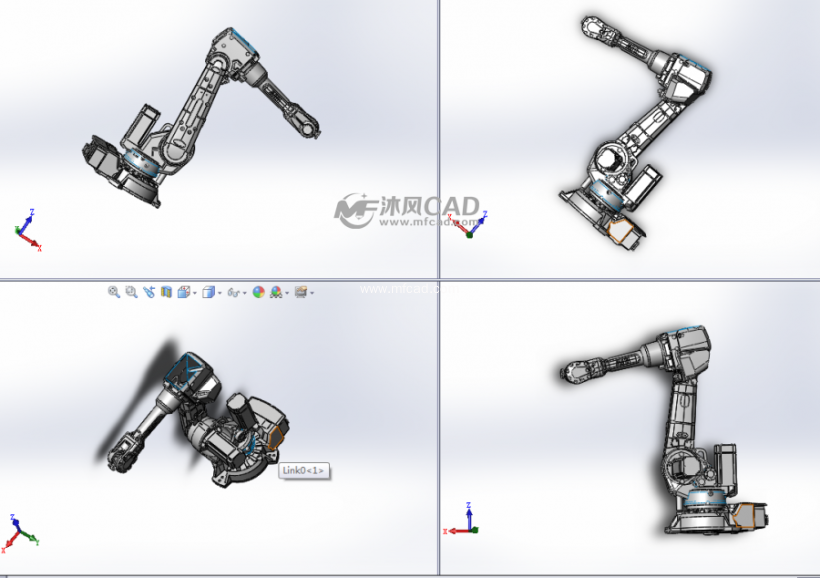The image size is (820, 578).
Task: Open the View Orientation cube icon
Action: pos(183,291)
